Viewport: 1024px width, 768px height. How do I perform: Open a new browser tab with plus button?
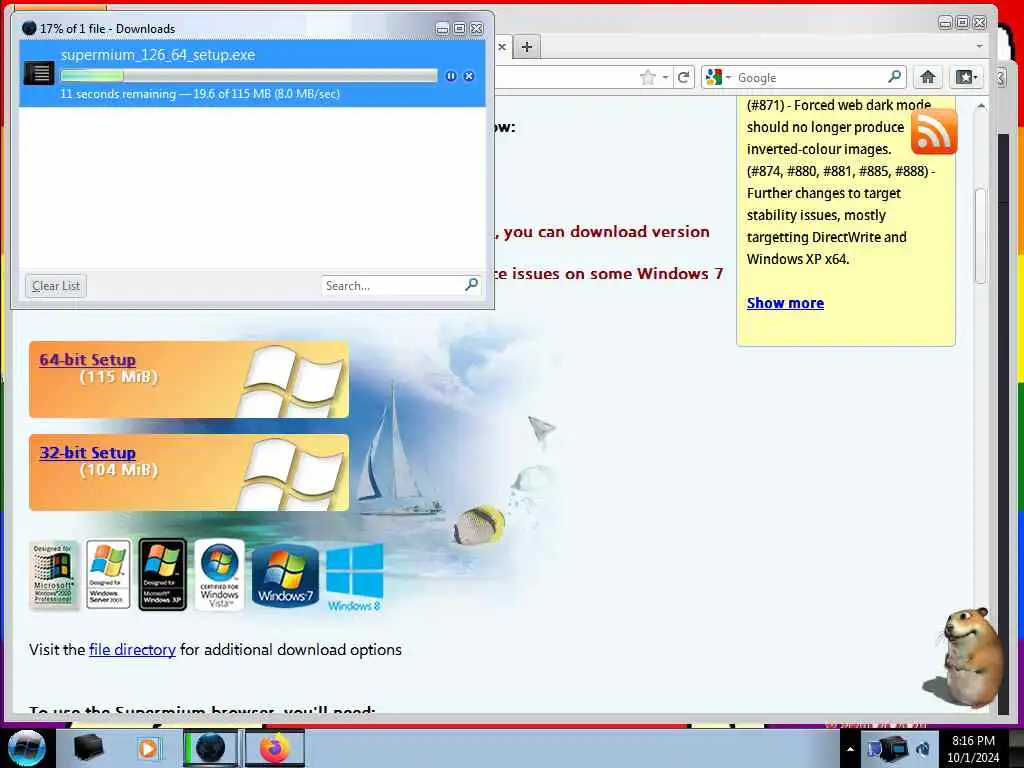point(527,47)
